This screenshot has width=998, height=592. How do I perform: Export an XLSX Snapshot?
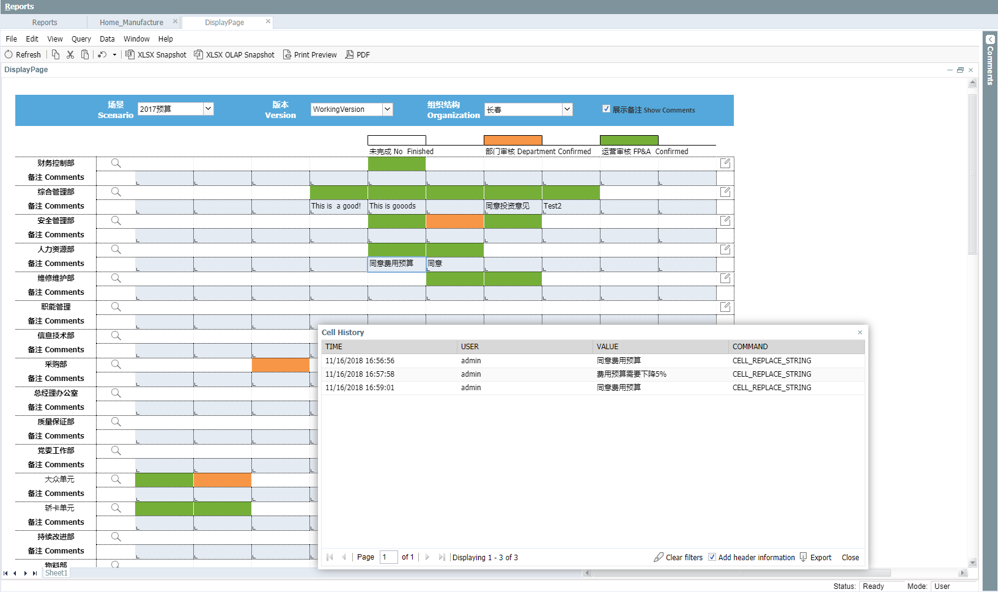point(156,55)
